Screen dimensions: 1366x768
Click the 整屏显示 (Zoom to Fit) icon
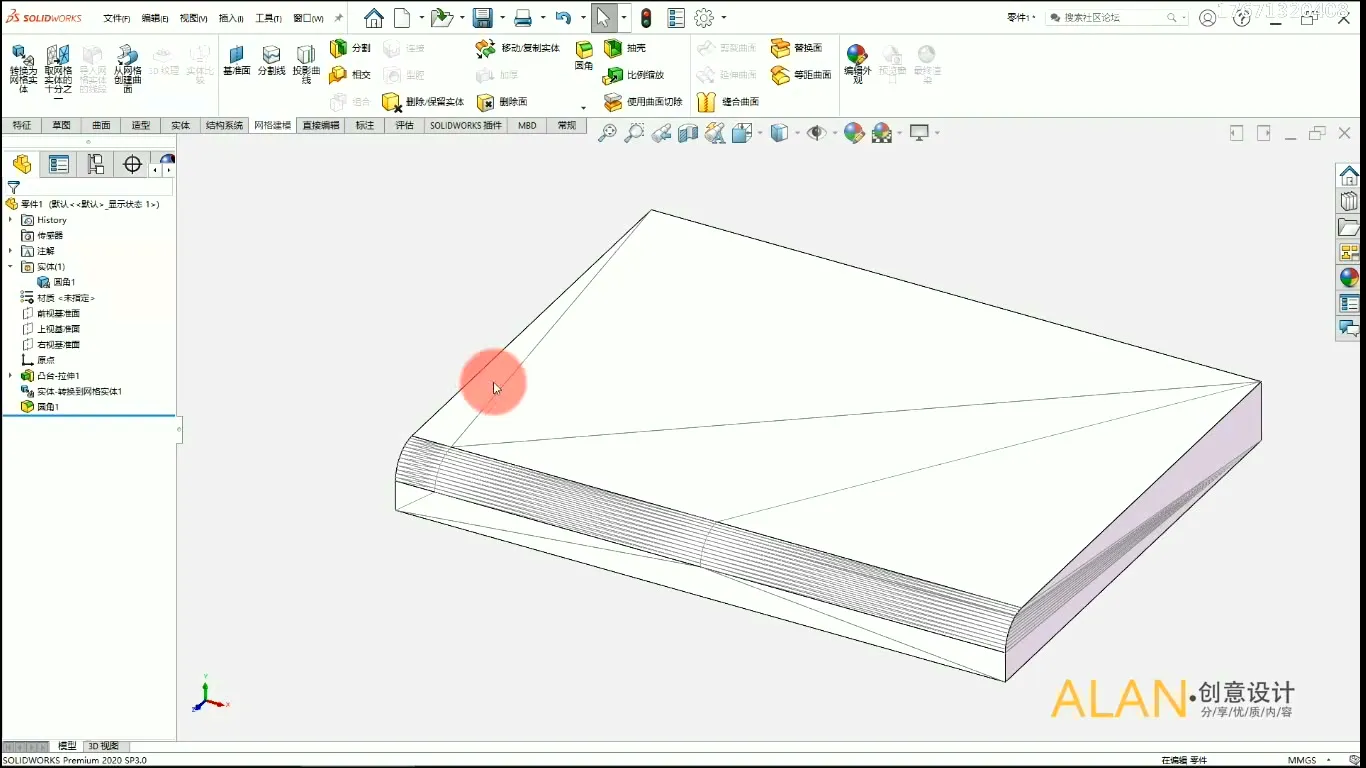(607, 132)
